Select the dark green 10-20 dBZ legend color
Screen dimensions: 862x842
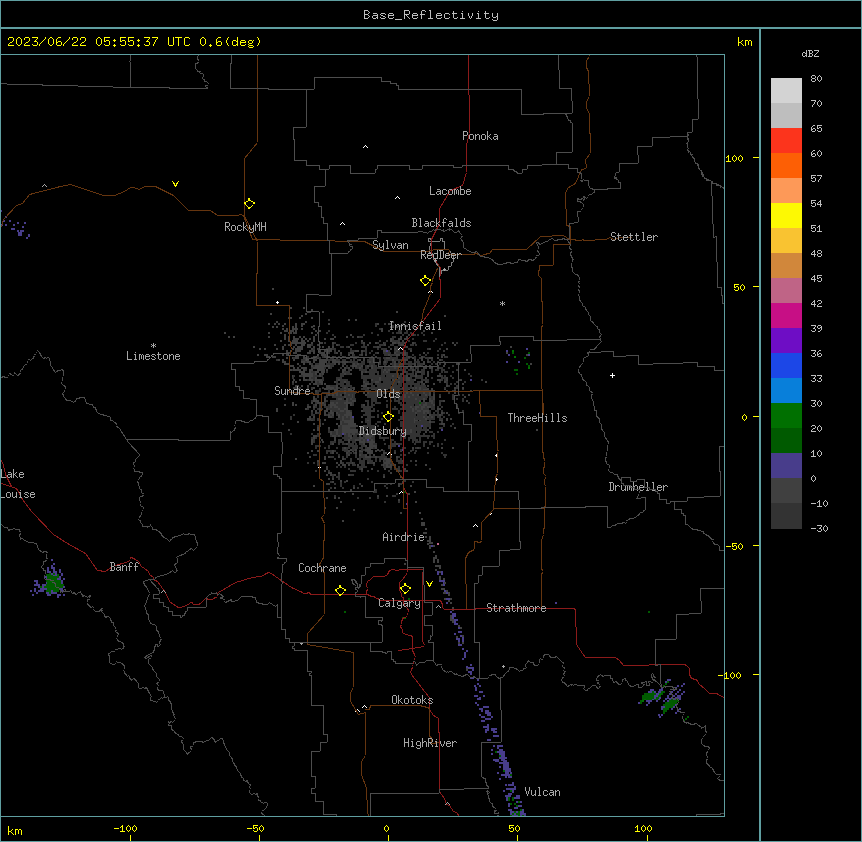(786, 441)
